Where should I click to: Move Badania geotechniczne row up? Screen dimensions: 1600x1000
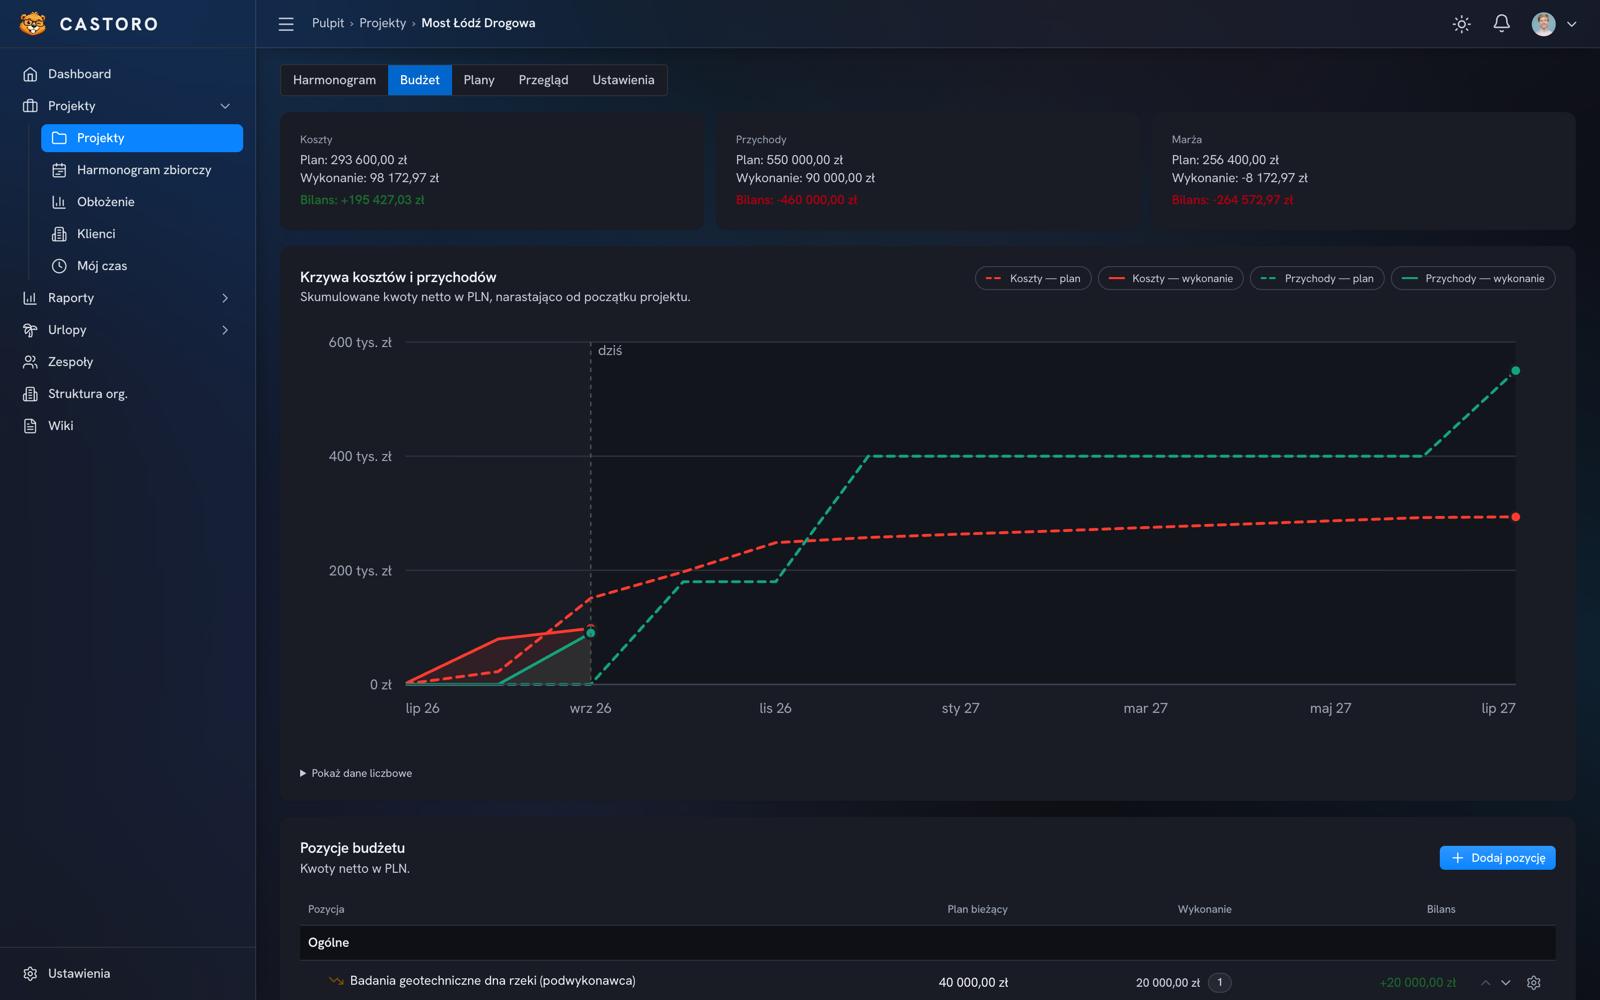coord(1485,983)
